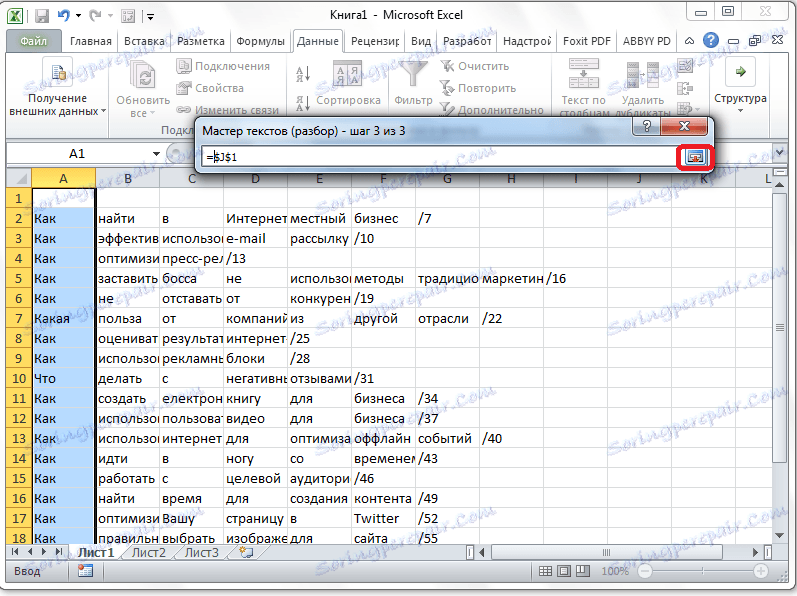Screen dimensions: 797x596
Task: Click the 100% zoom level
Action: (x=615, y=571)
